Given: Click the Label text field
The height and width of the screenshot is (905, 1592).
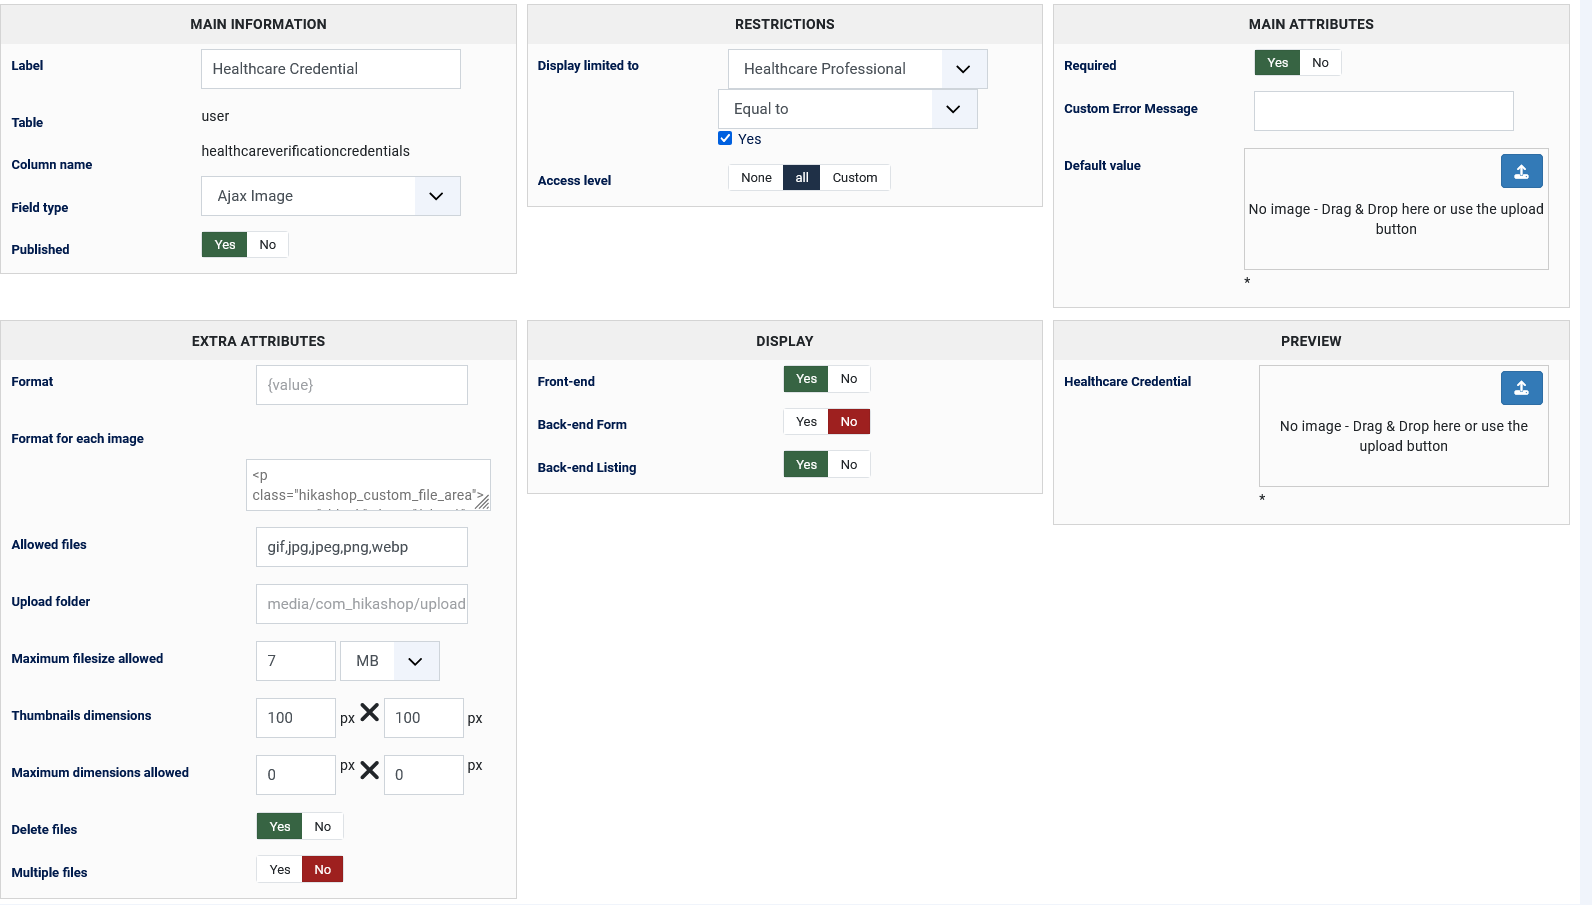Looking at the screenshot, I should (330, 69).
